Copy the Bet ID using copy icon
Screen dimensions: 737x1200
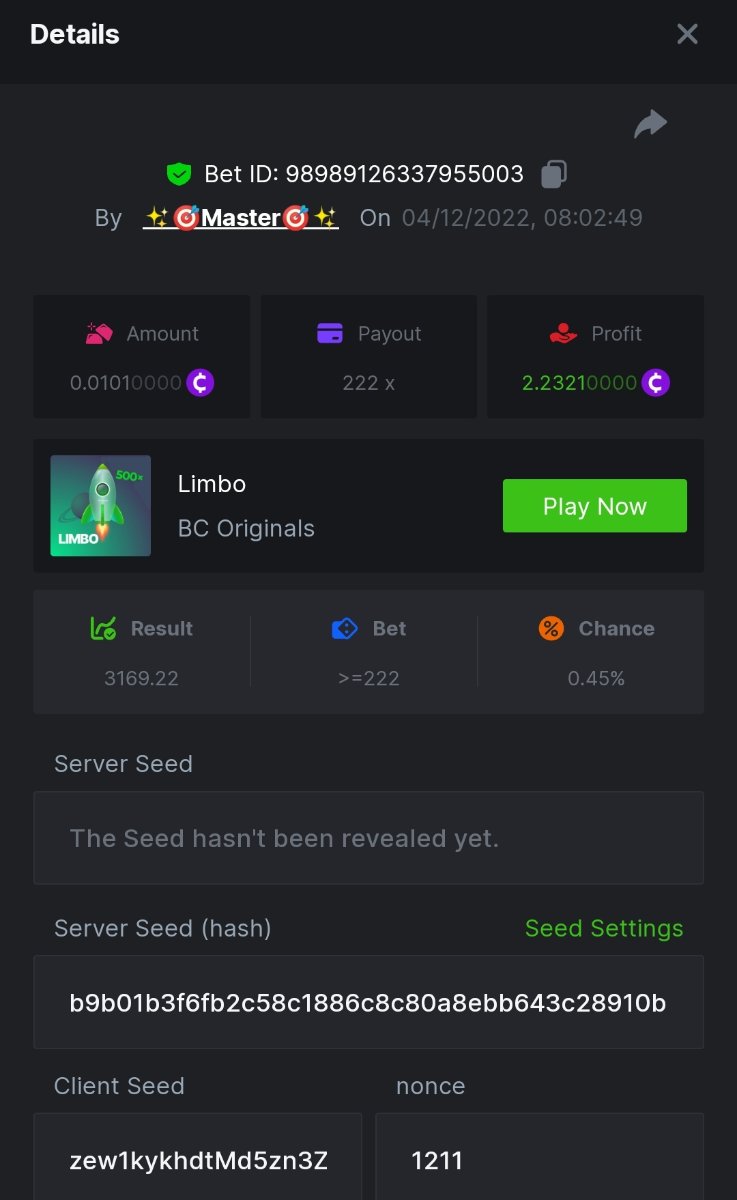[554, 174]
